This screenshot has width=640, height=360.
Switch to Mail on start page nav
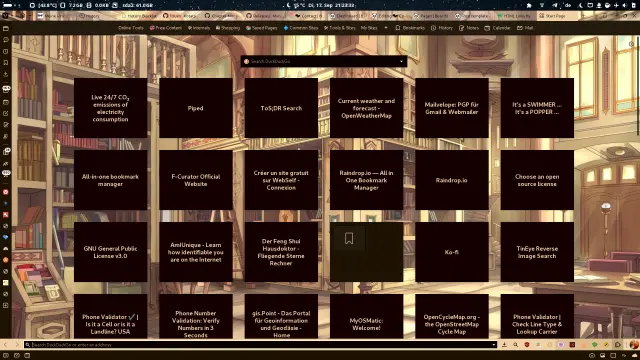tap(525, 28)
